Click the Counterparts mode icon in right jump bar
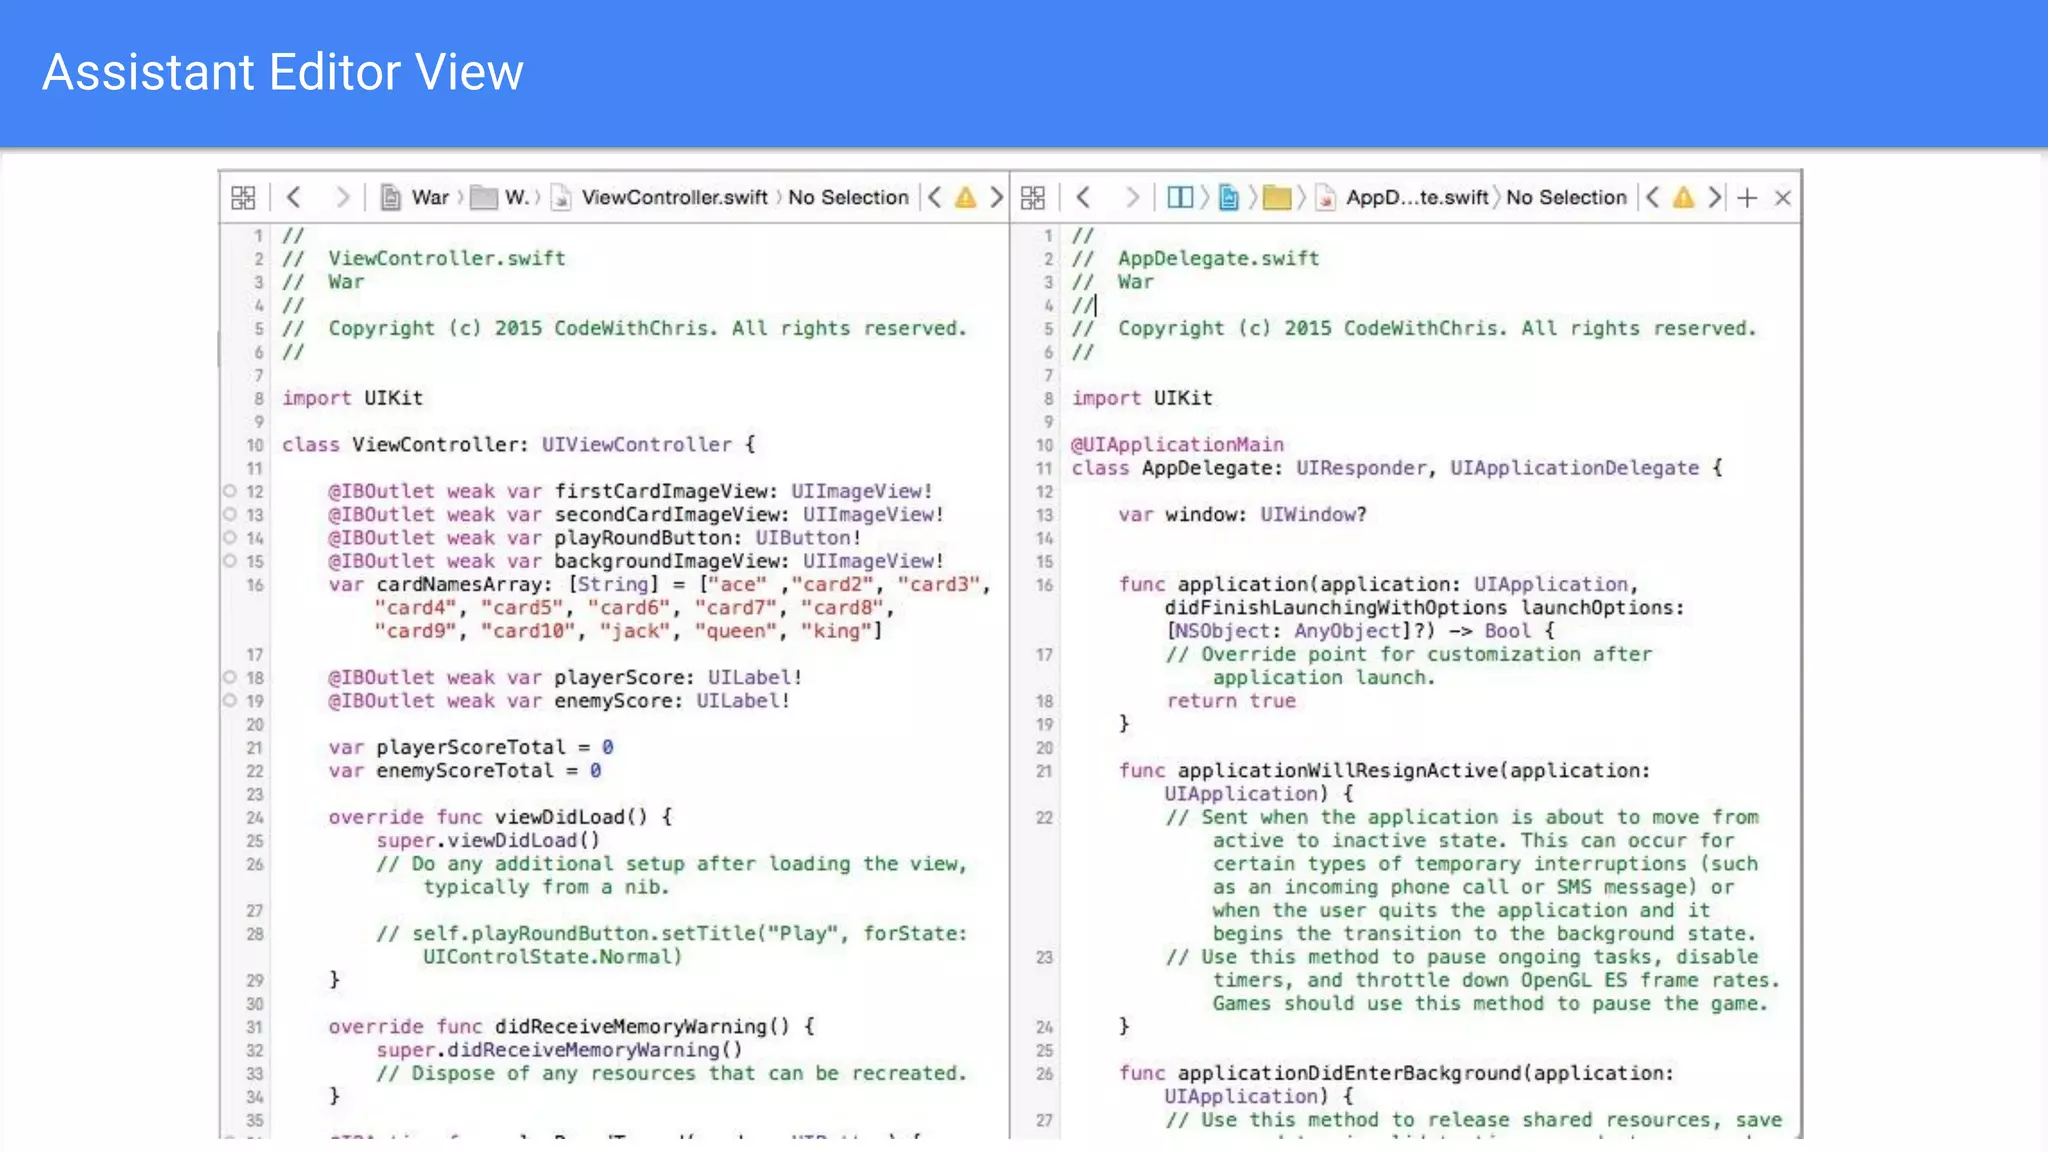Image resolution: width=2048 pixels, height=1152 pixels. [1180, 197]
